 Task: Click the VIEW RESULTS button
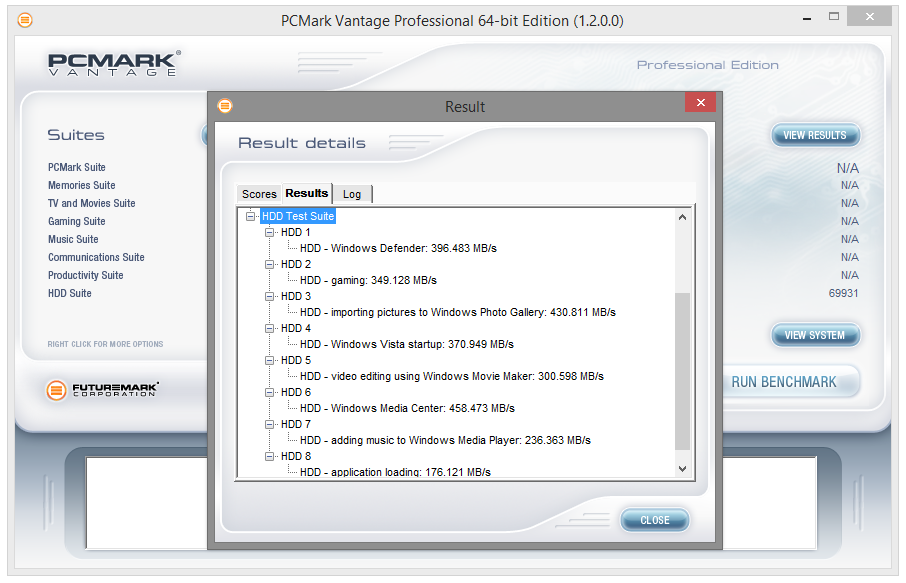[x=815, y=135]
